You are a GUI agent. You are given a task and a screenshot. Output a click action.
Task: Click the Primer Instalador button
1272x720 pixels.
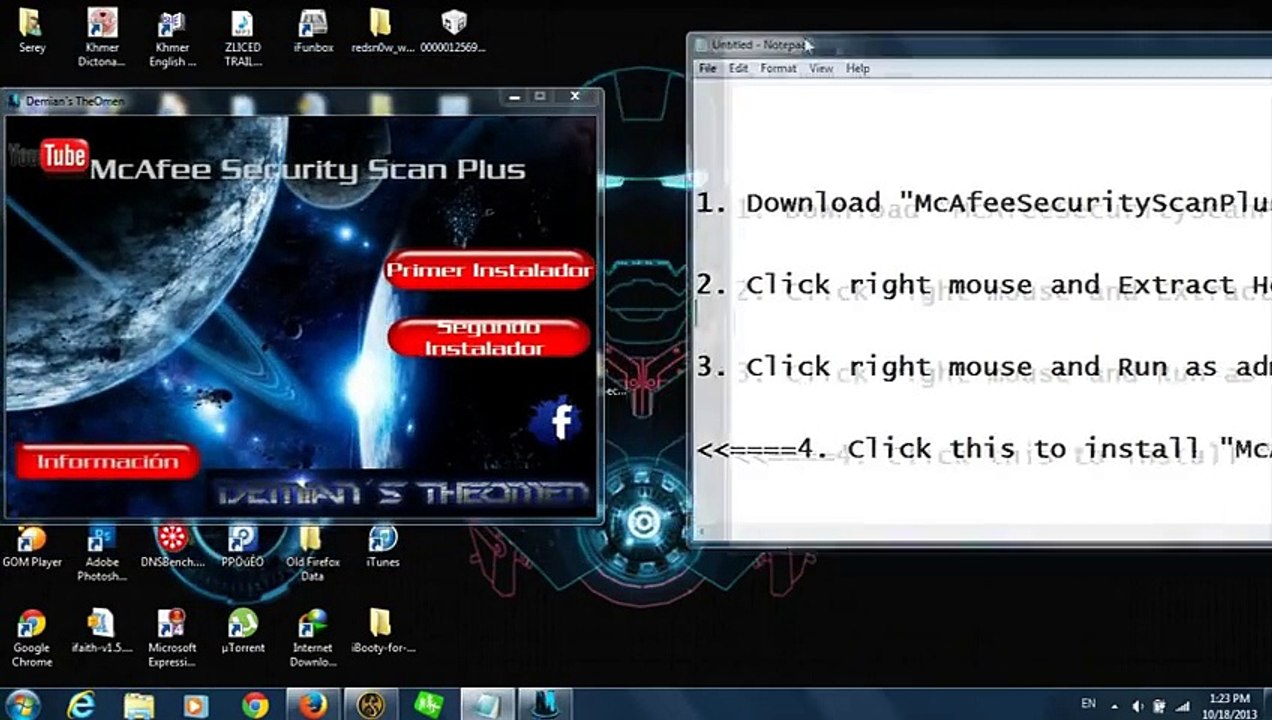[489, 271]
